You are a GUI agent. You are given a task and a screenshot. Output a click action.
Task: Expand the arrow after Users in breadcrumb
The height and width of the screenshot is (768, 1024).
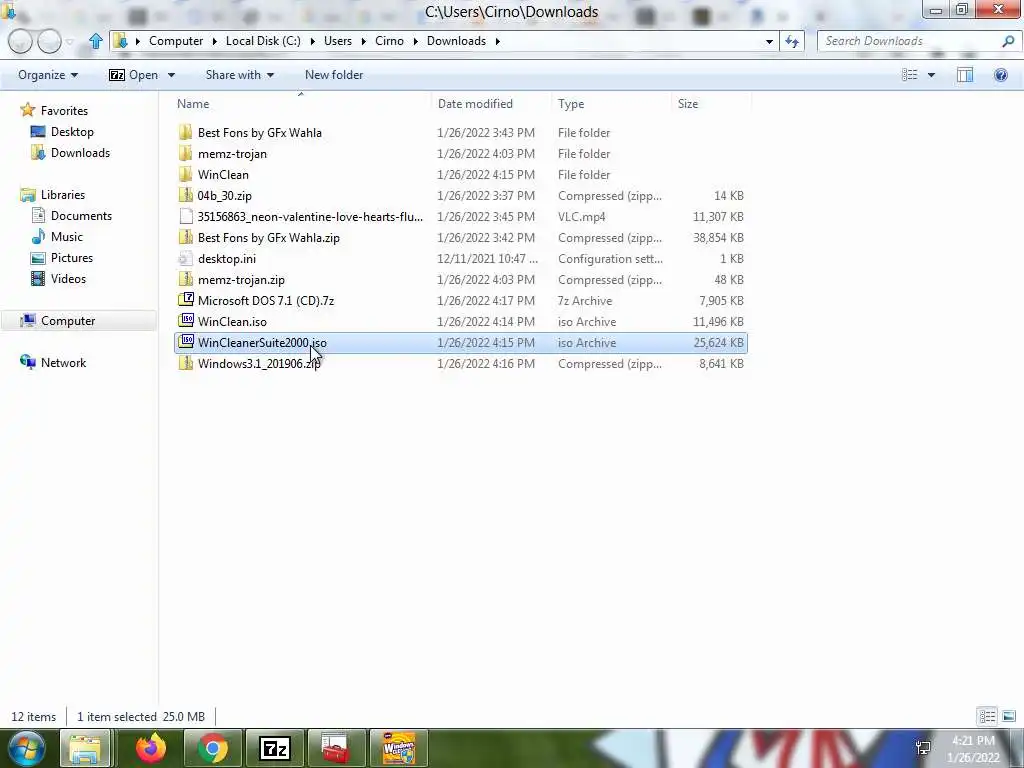click(363, 41)
